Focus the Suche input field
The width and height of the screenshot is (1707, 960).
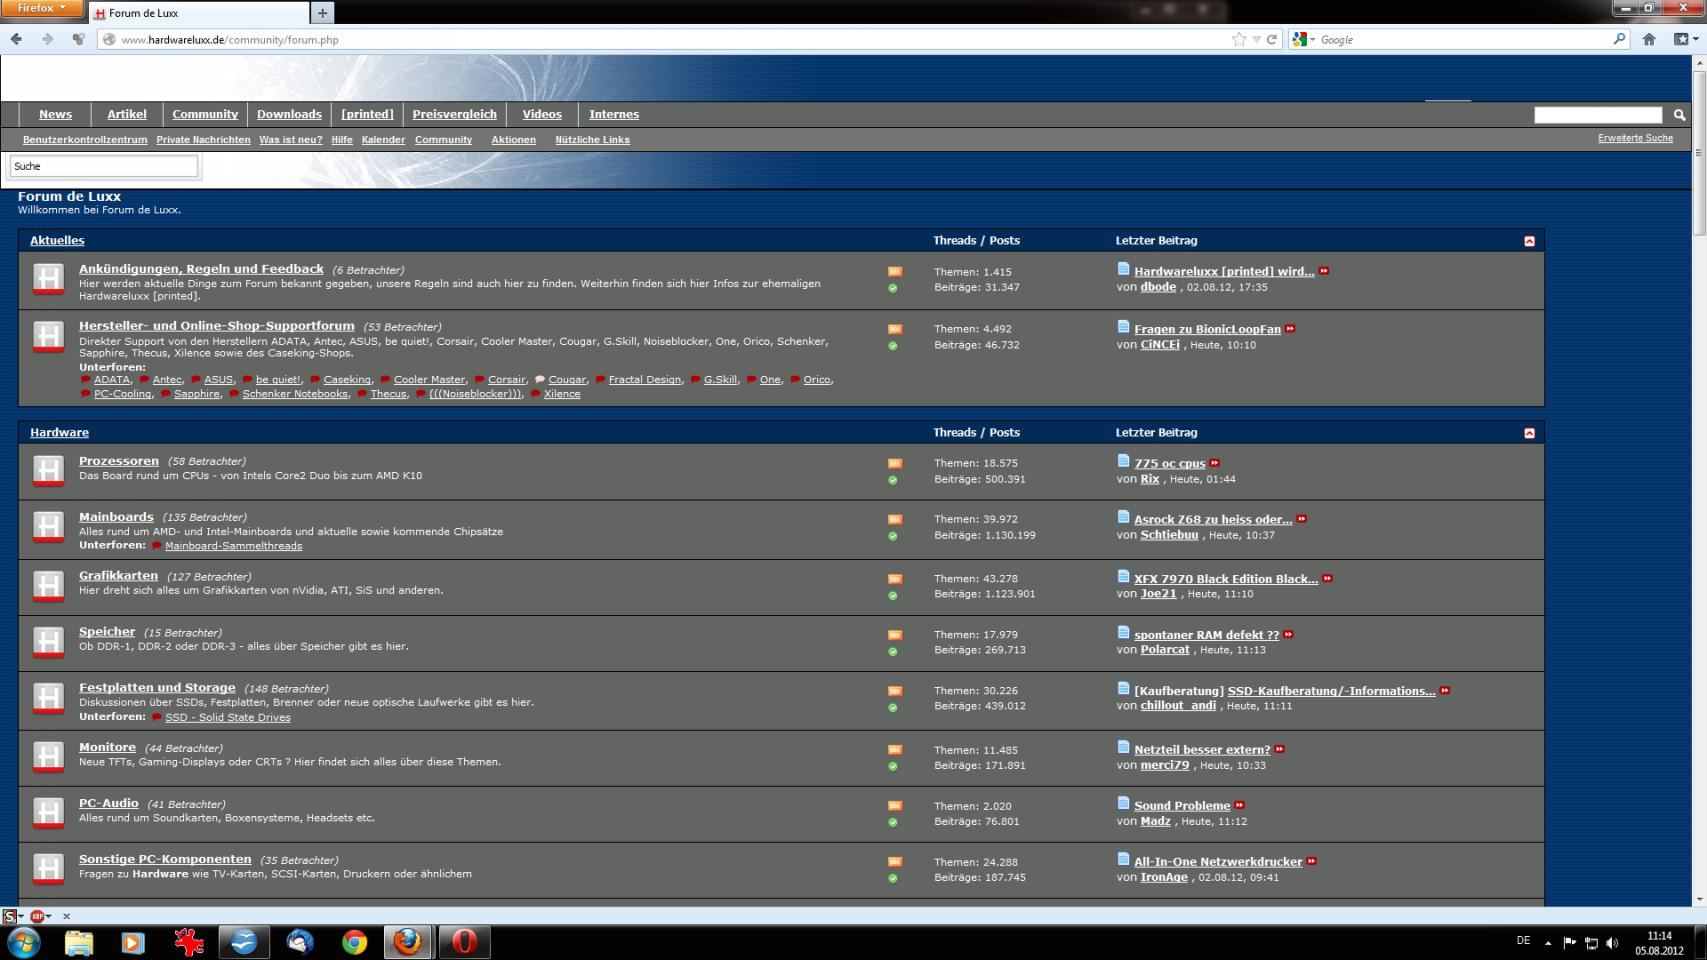104,166
